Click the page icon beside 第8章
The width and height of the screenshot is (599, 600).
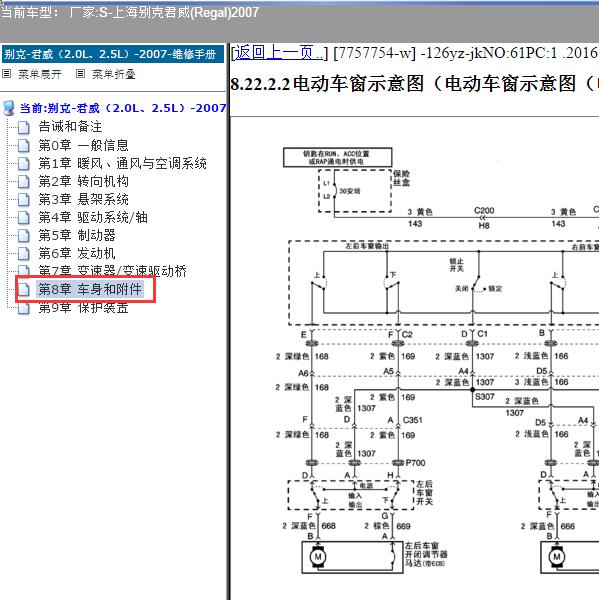(24, 290)
